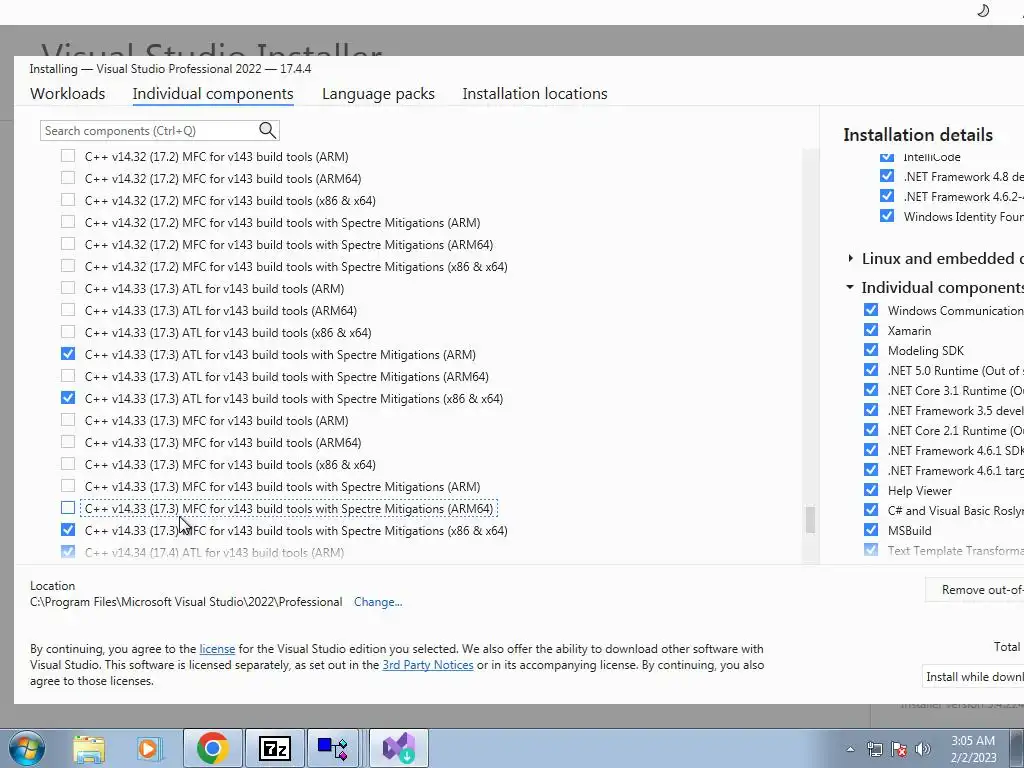The width and height of the screenshot is (1024, 768).
Task: Check v14.33 MFC with Spectre Mitigations (ARM64)
Action: (68, 508)
